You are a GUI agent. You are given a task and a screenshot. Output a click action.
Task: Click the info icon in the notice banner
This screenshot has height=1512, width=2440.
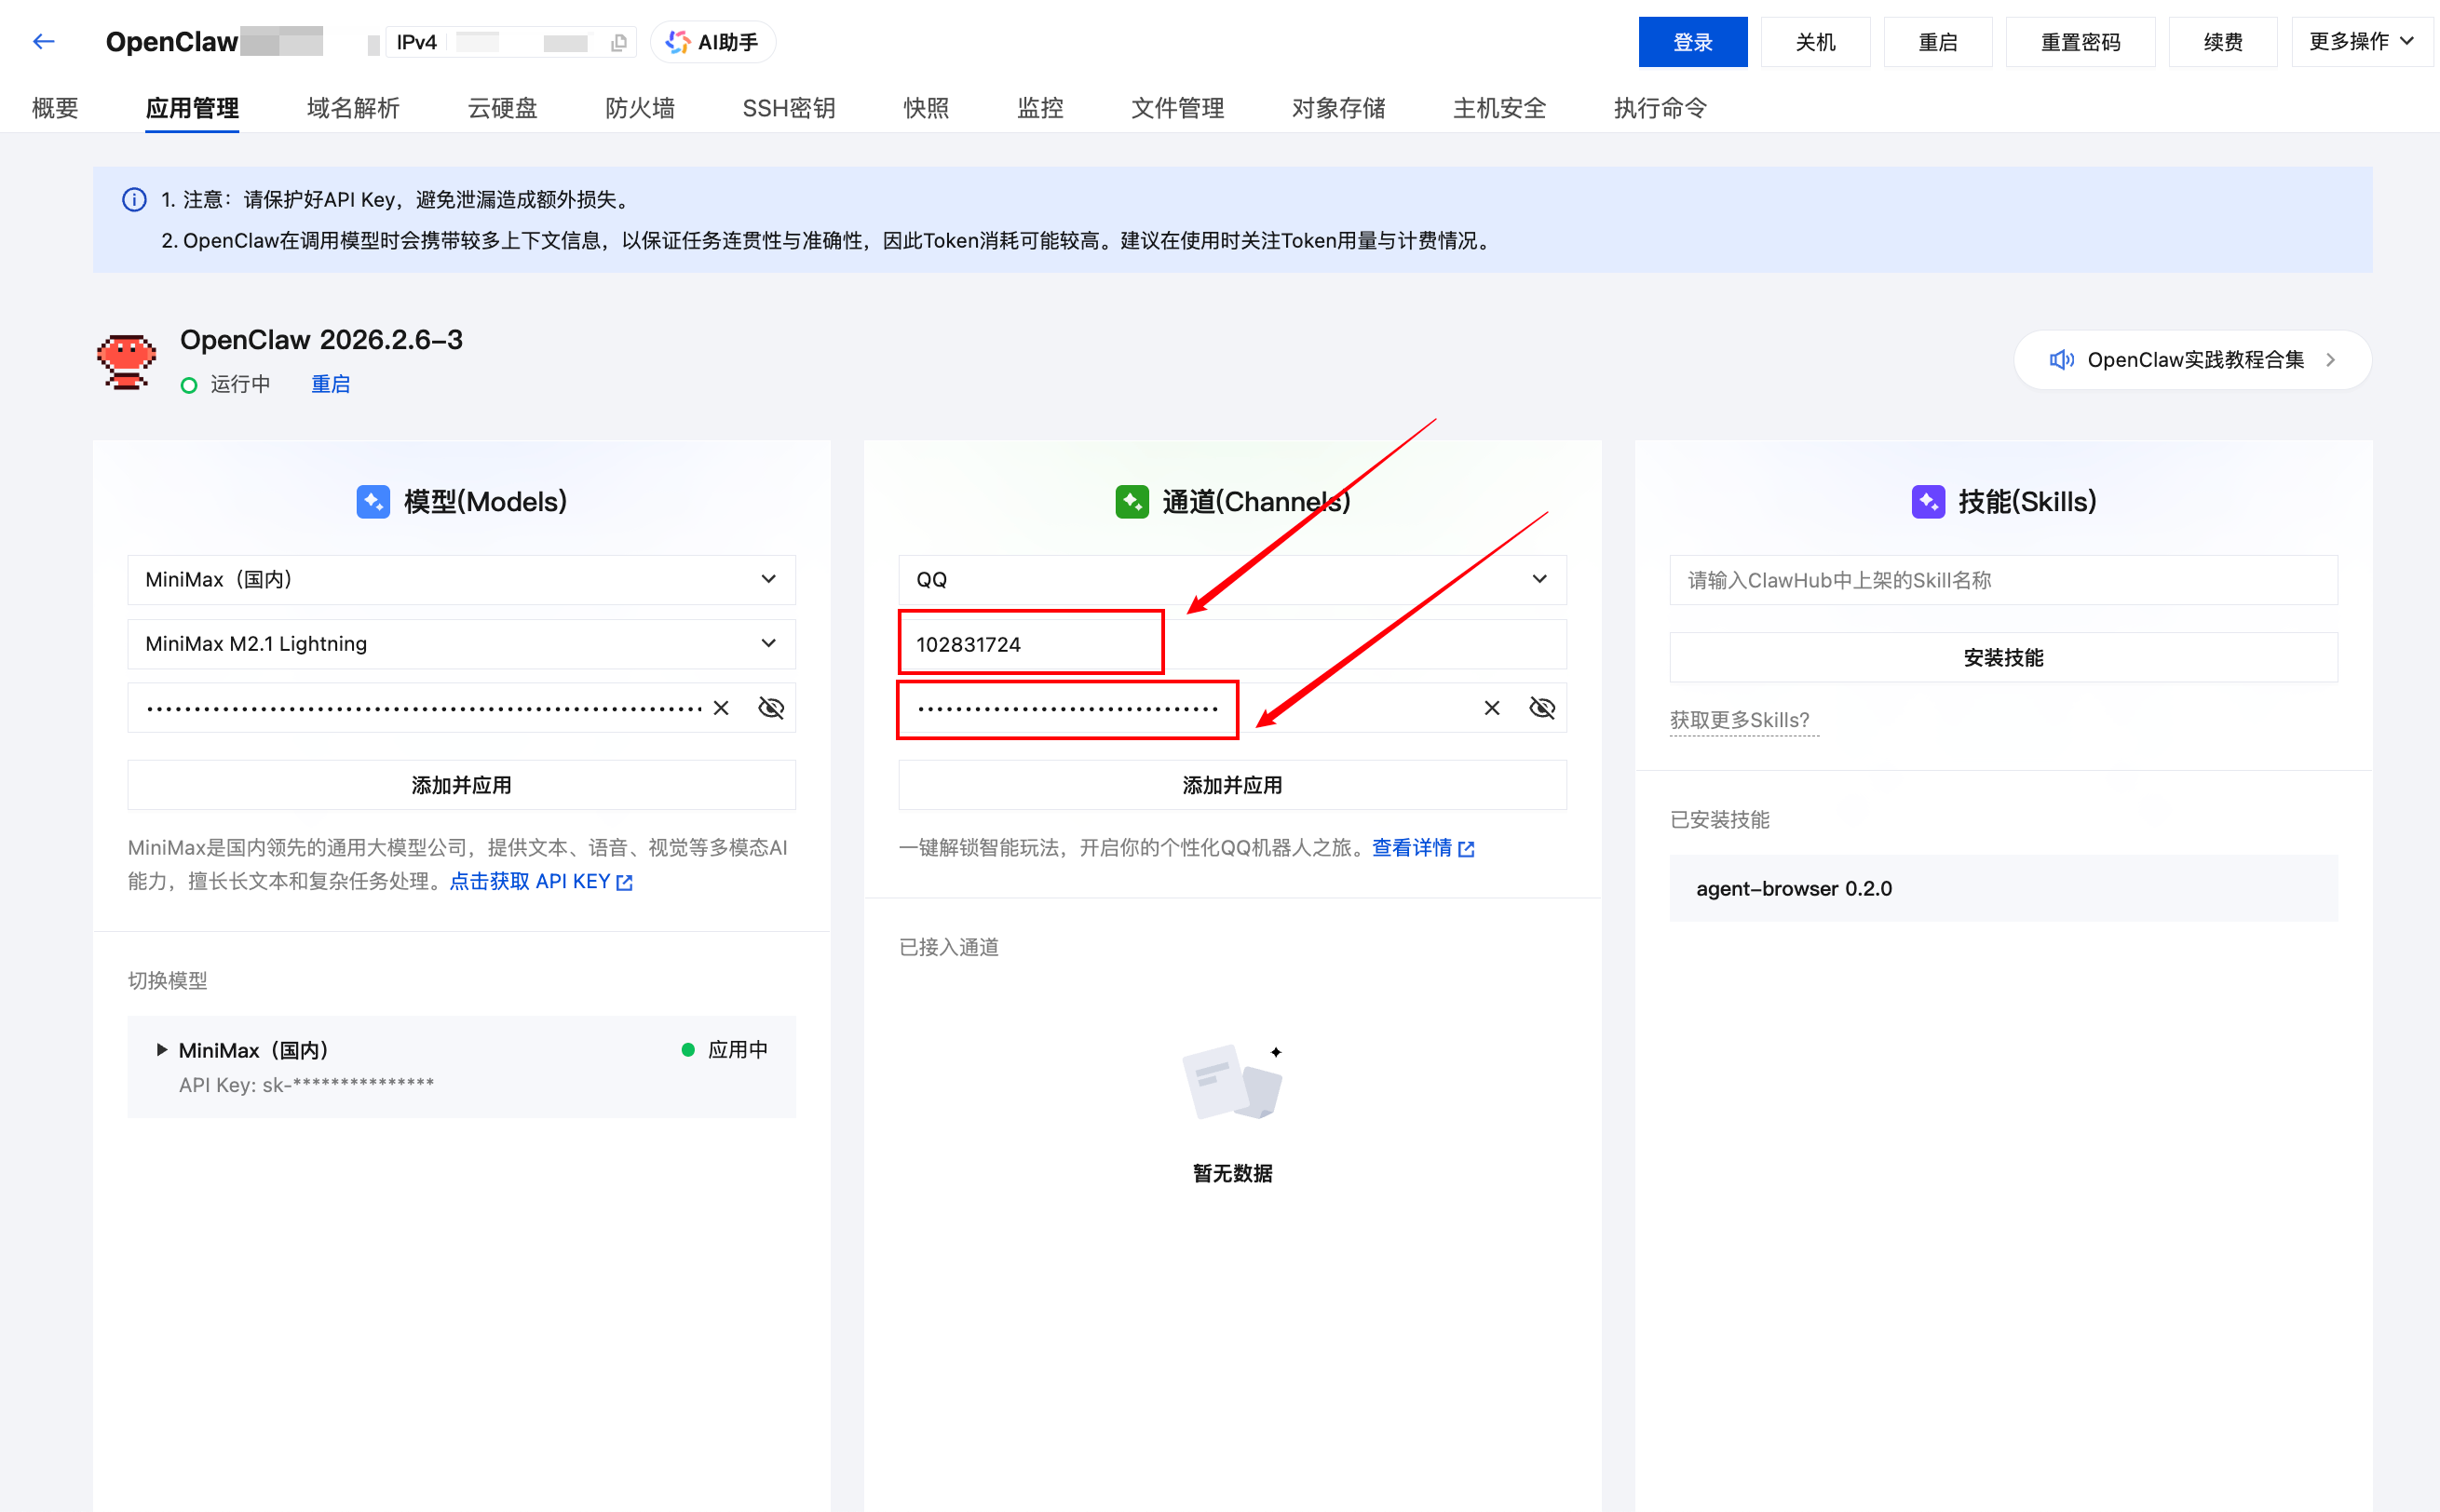click(134, 199)
